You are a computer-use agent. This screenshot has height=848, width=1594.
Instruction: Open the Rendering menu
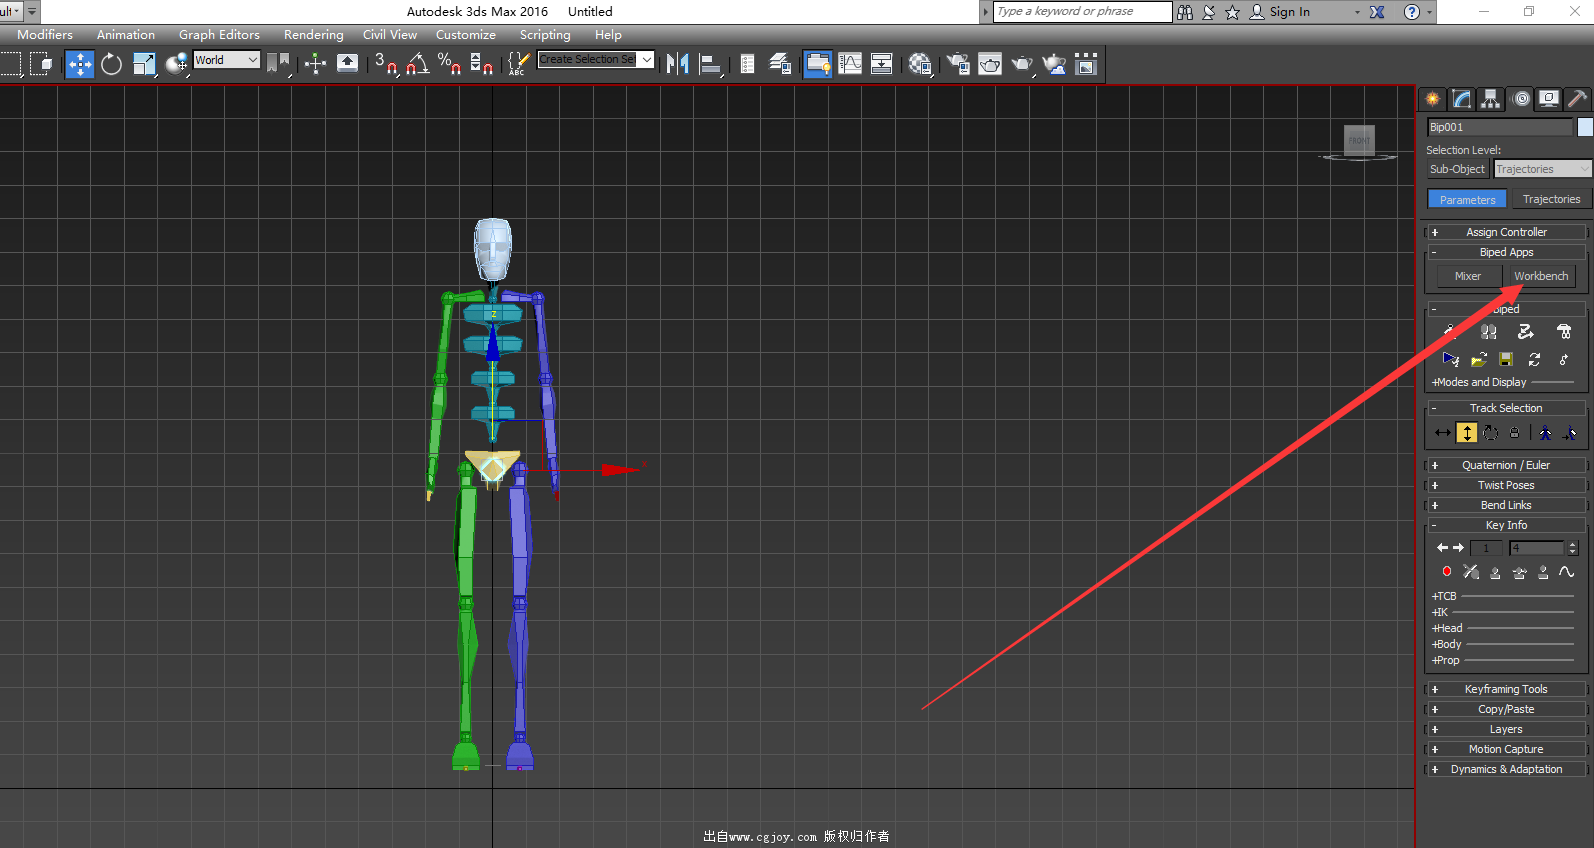313,35
